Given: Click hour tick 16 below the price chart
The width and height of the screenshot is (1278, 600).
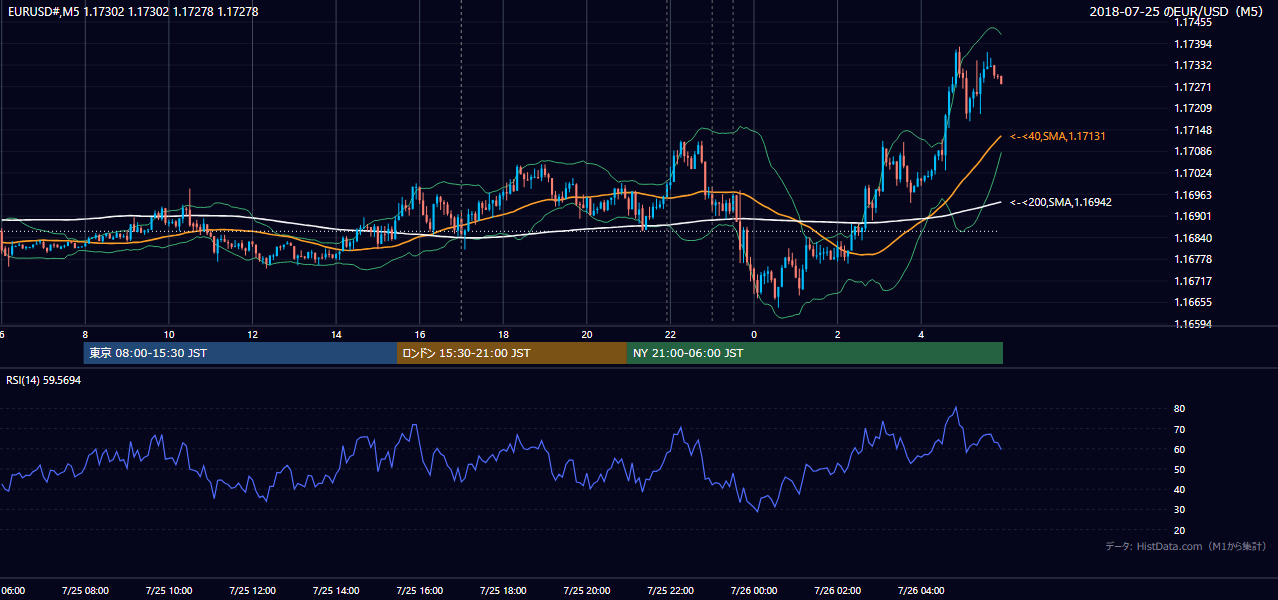Looking at the screenshot, I should click(x=420, y=334).
